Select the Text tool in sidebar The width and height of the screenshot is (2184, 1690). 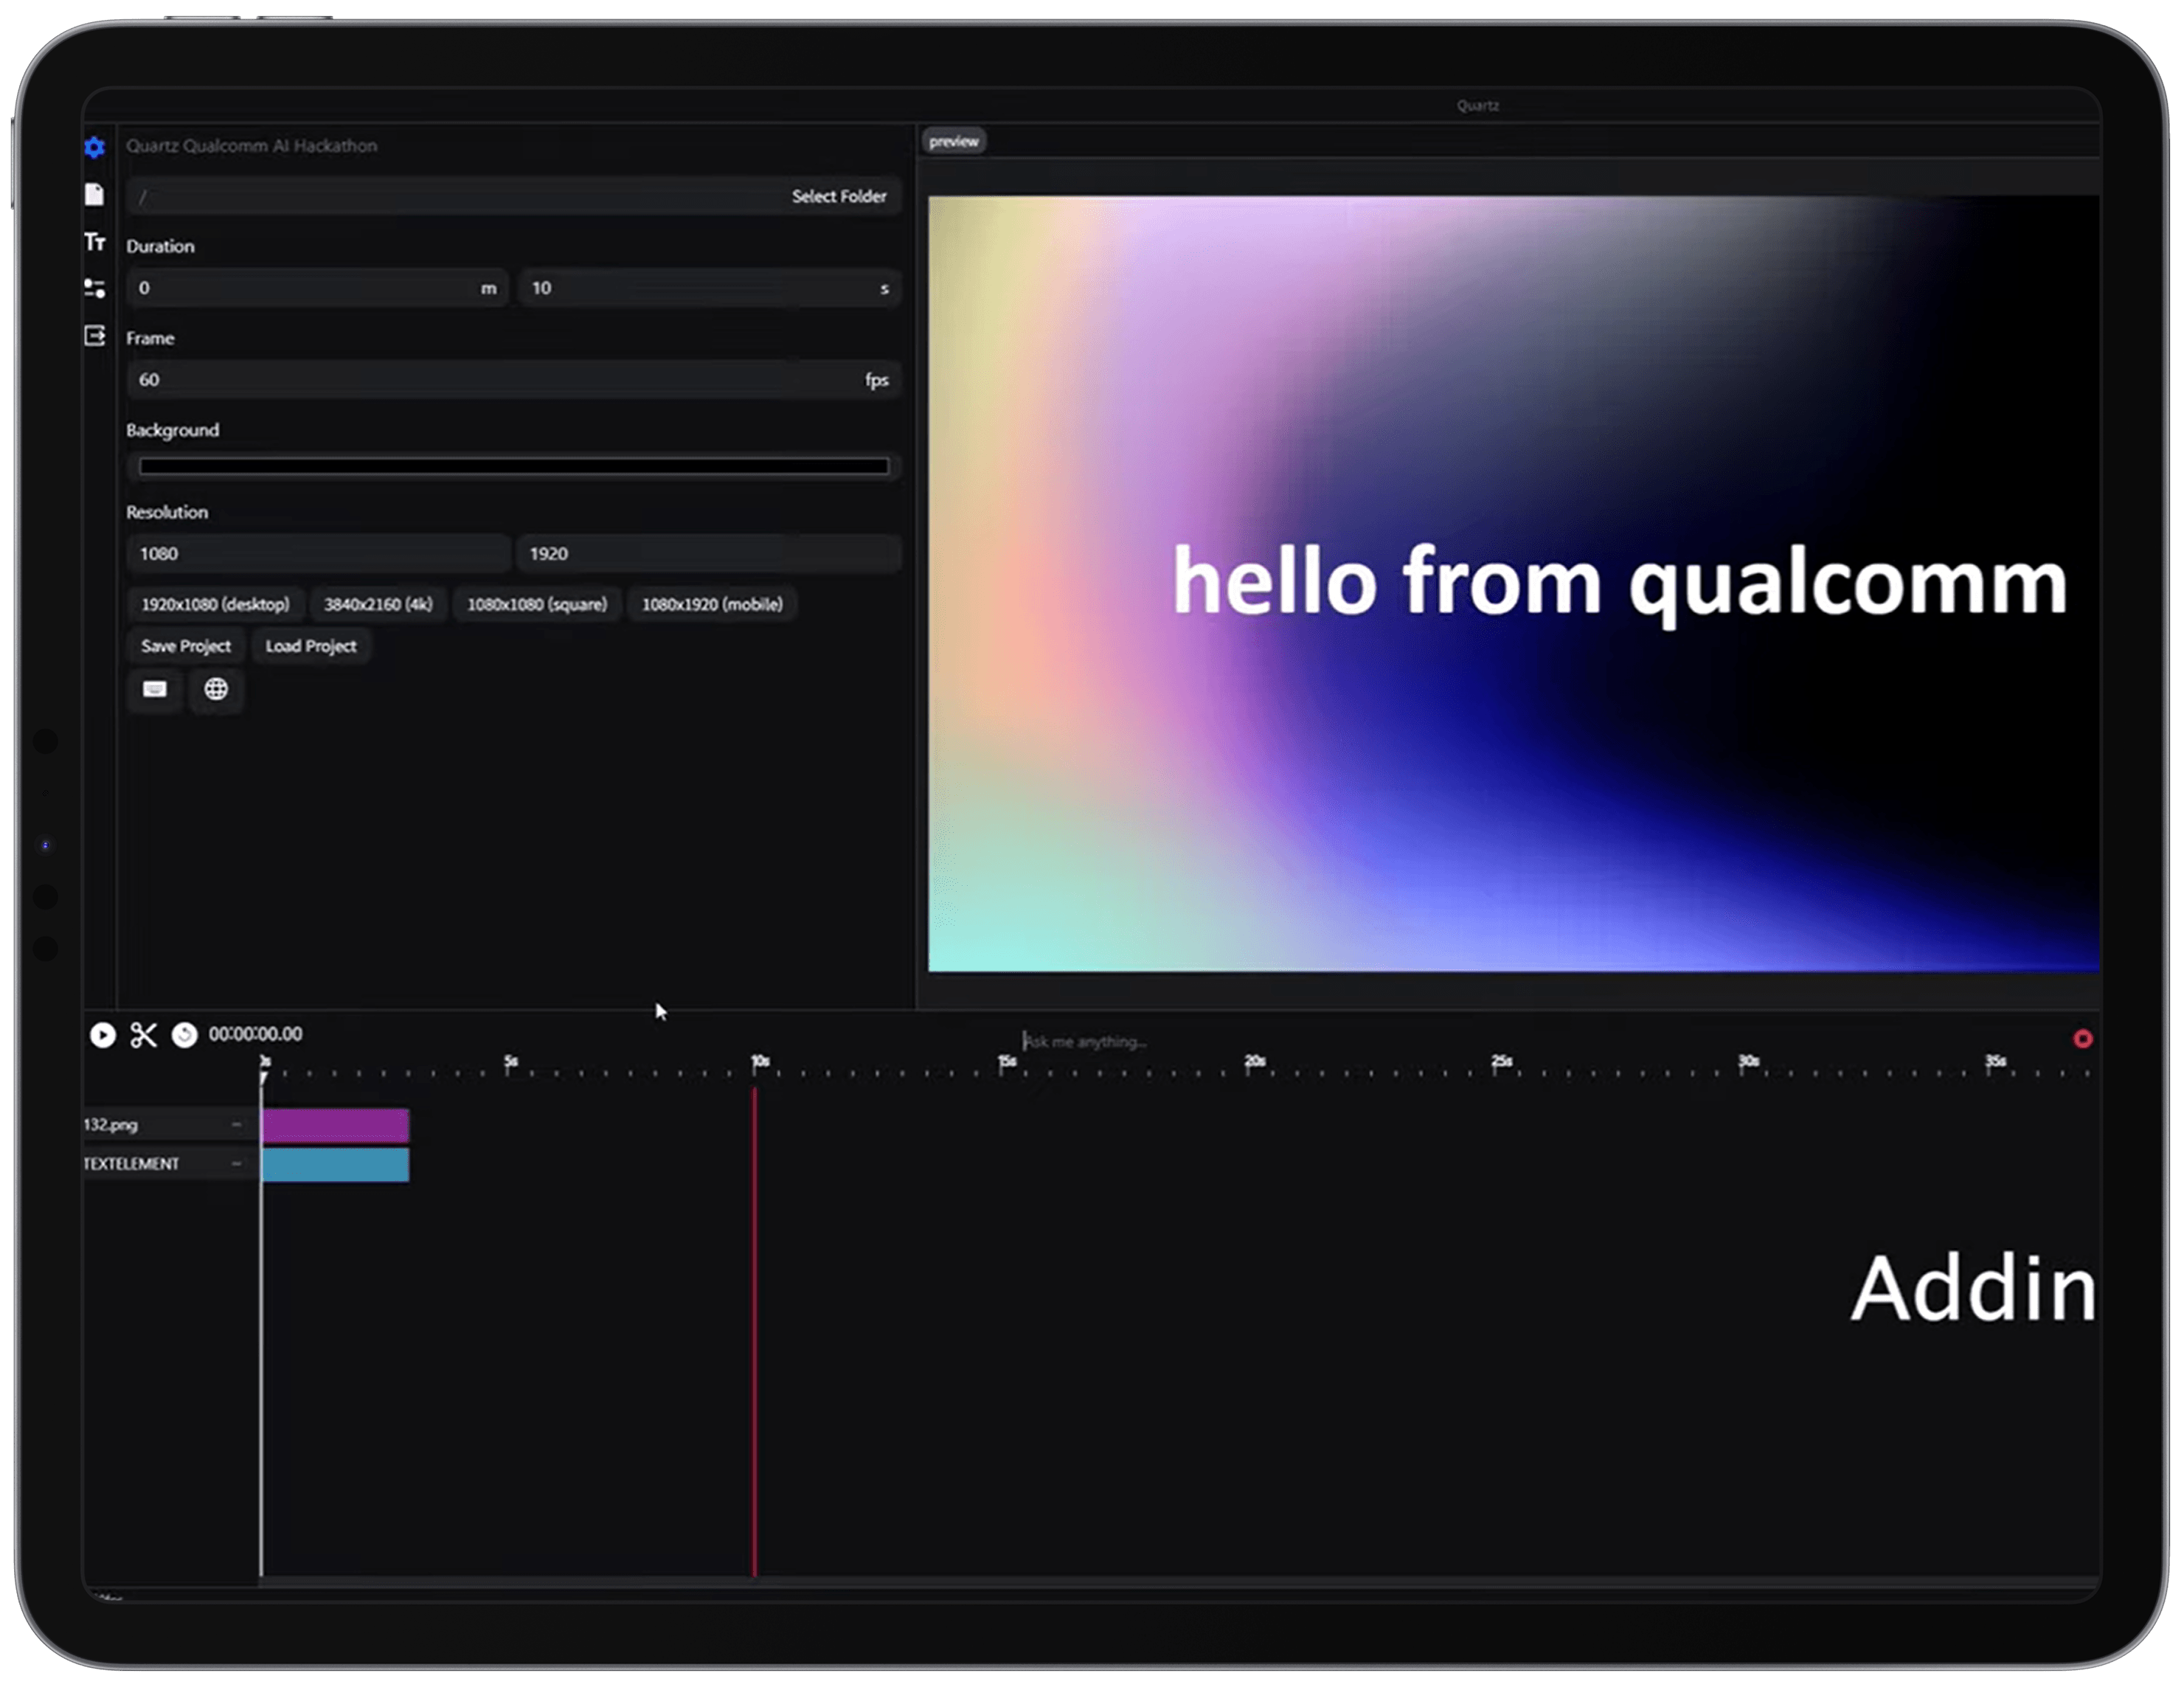coord(95,242)
